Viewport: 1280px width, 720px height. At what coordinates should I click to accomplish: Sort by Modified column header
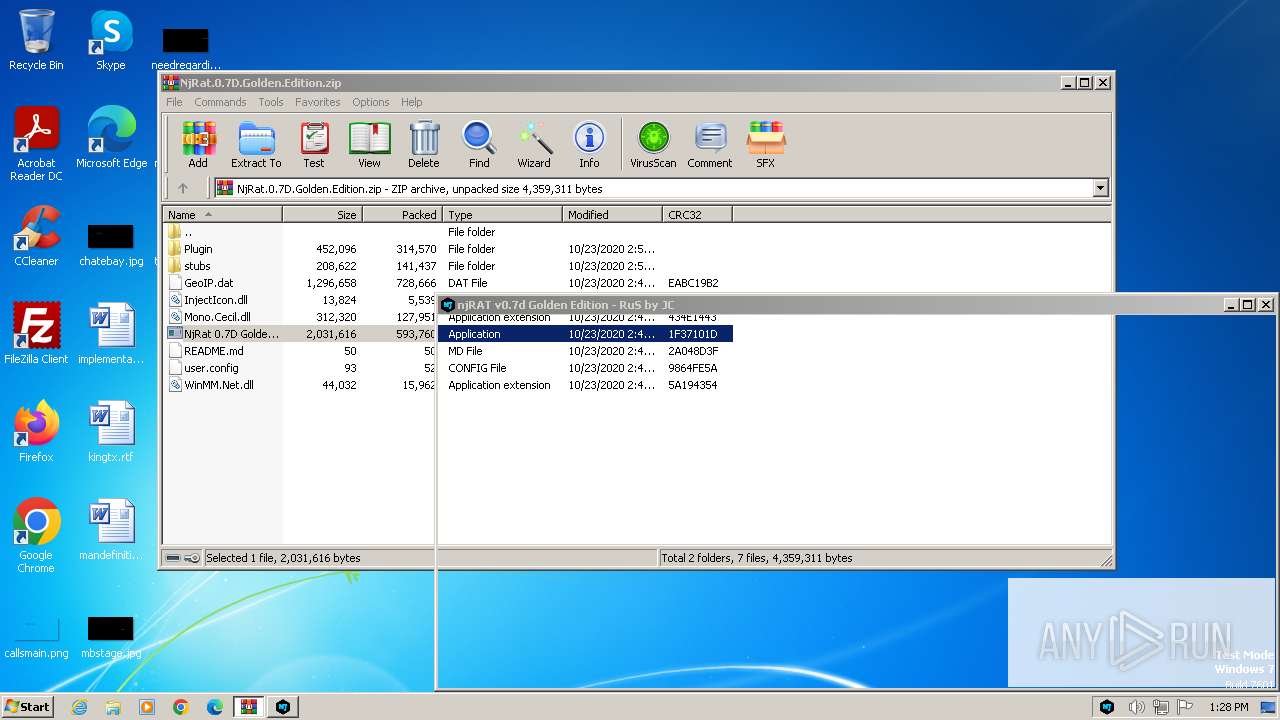[612, 215]
